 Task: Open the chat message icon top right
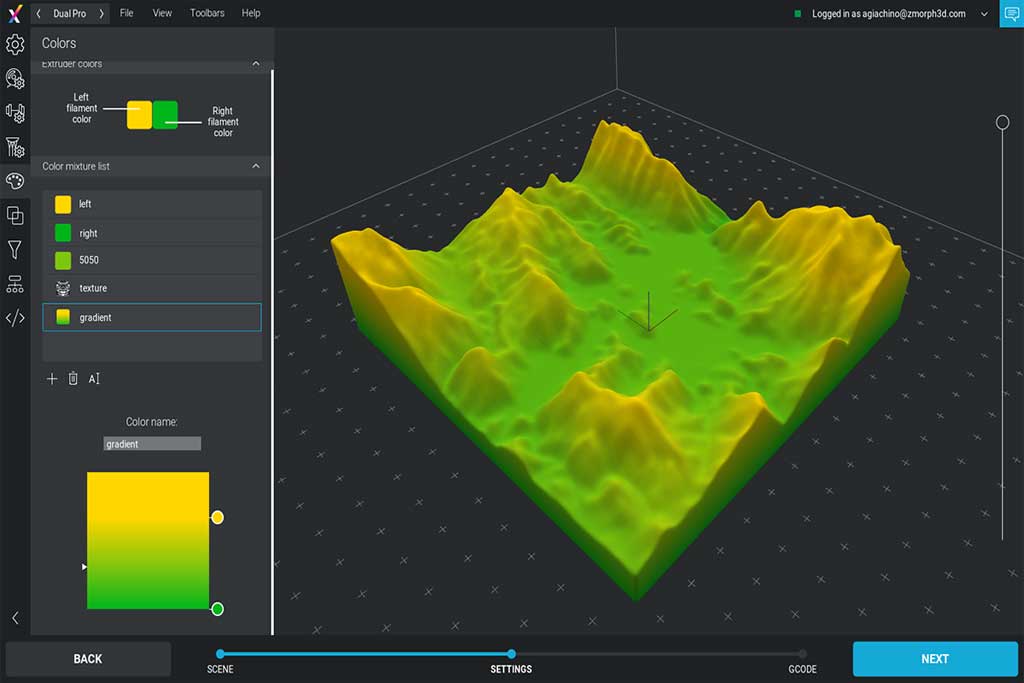tap(1010, 14)
